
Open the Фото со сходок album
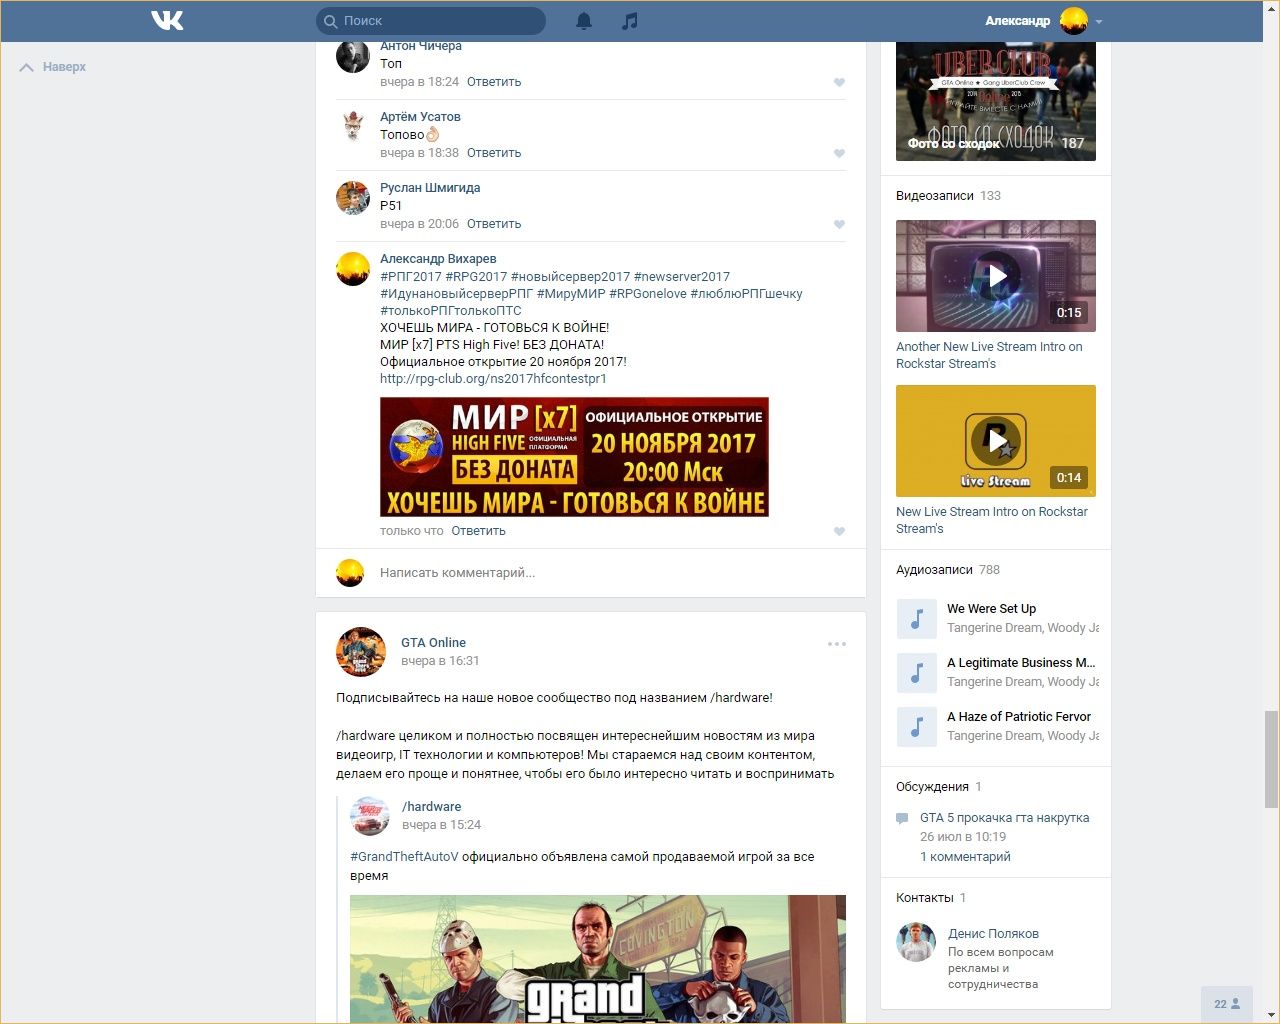click(996, 101)
